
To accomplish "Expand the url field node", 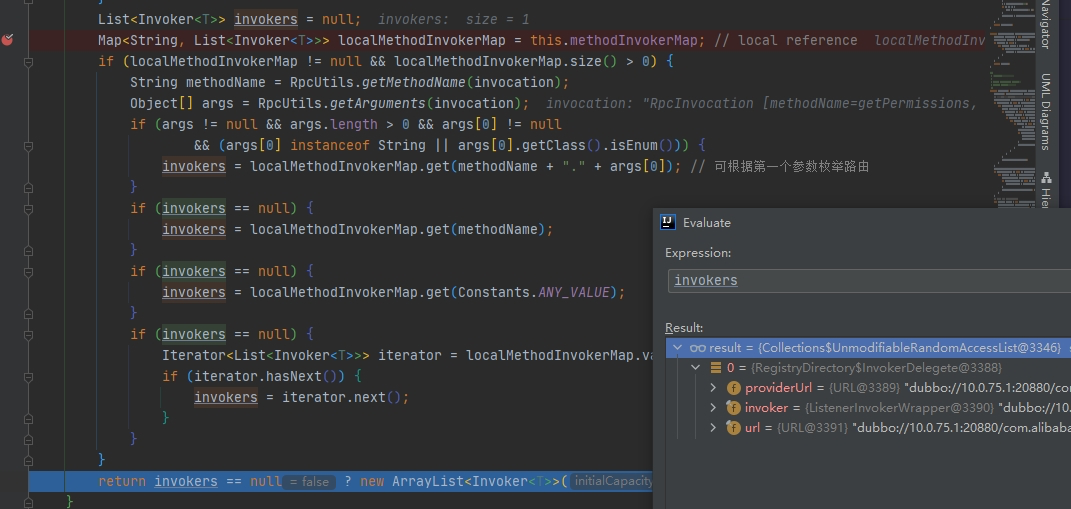I will click(714, 428).
